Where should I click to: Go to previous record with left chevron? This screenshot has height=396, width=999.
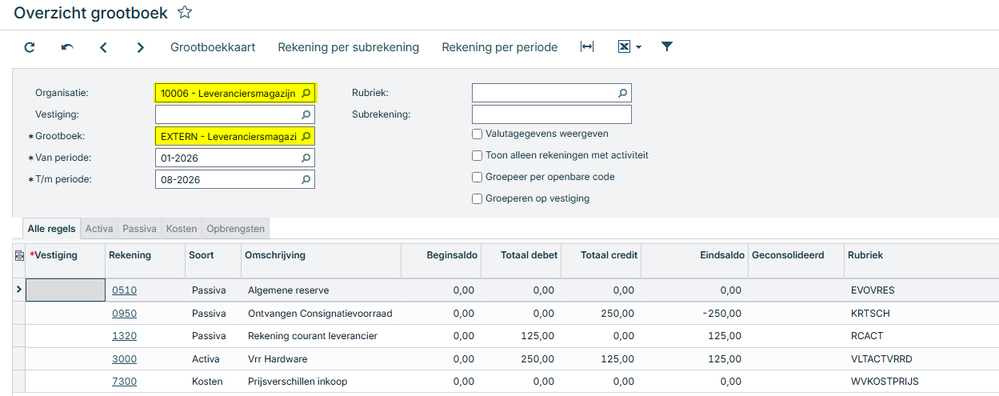[103, 47]
